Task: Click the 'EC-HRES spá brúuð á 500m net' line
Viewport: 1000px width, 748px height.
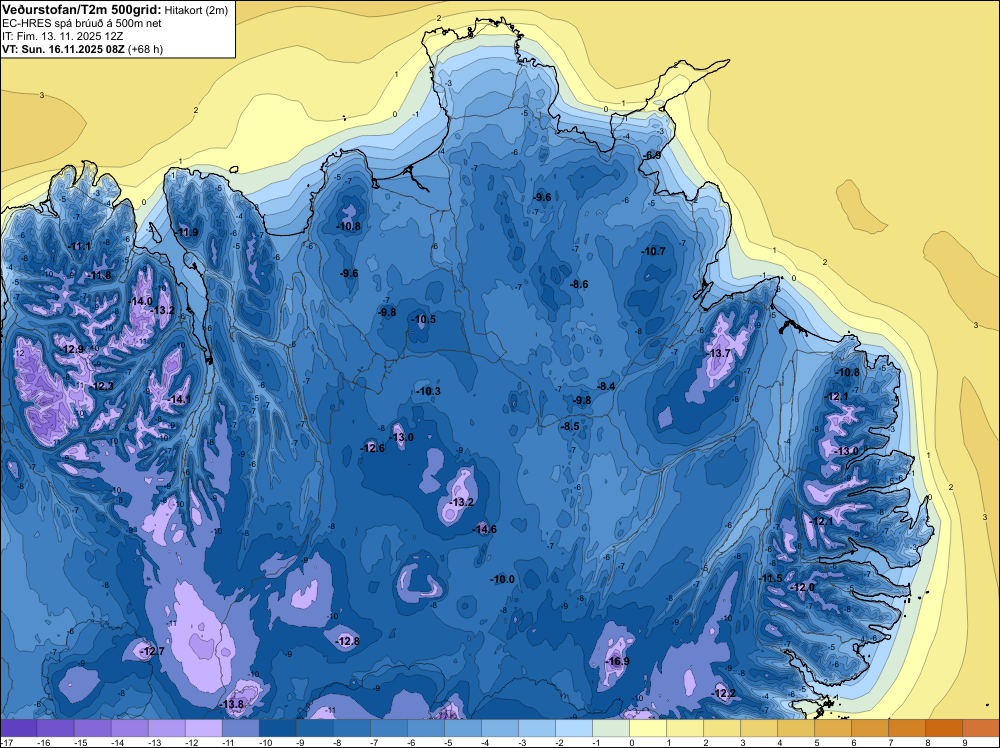Action: point(82,23)
